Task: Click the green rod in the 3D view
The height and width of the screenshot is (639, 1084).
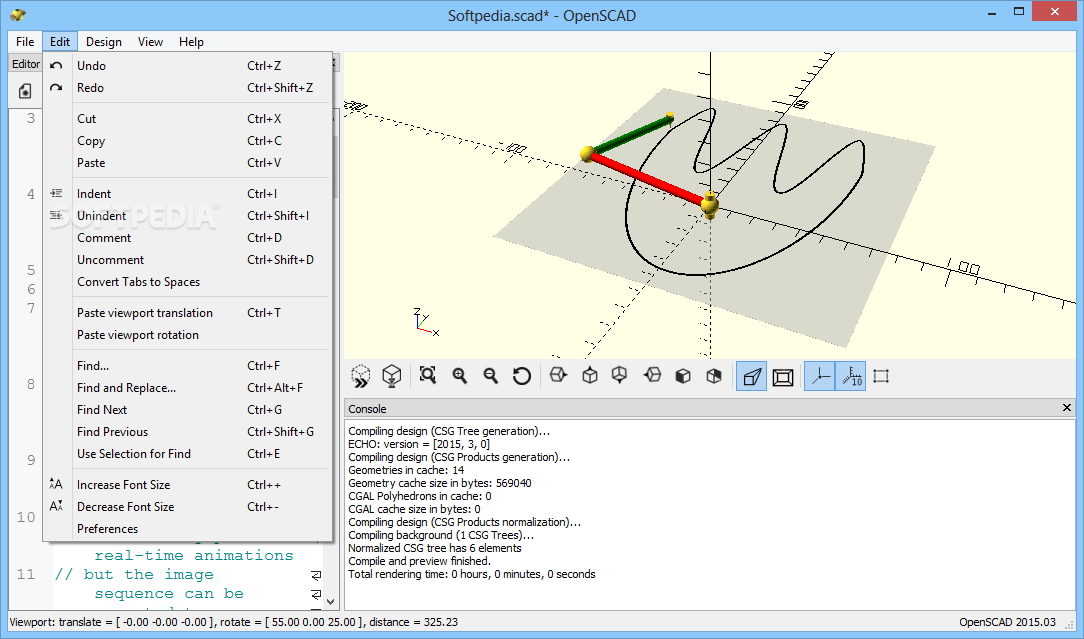Action: tap(631, 134)
